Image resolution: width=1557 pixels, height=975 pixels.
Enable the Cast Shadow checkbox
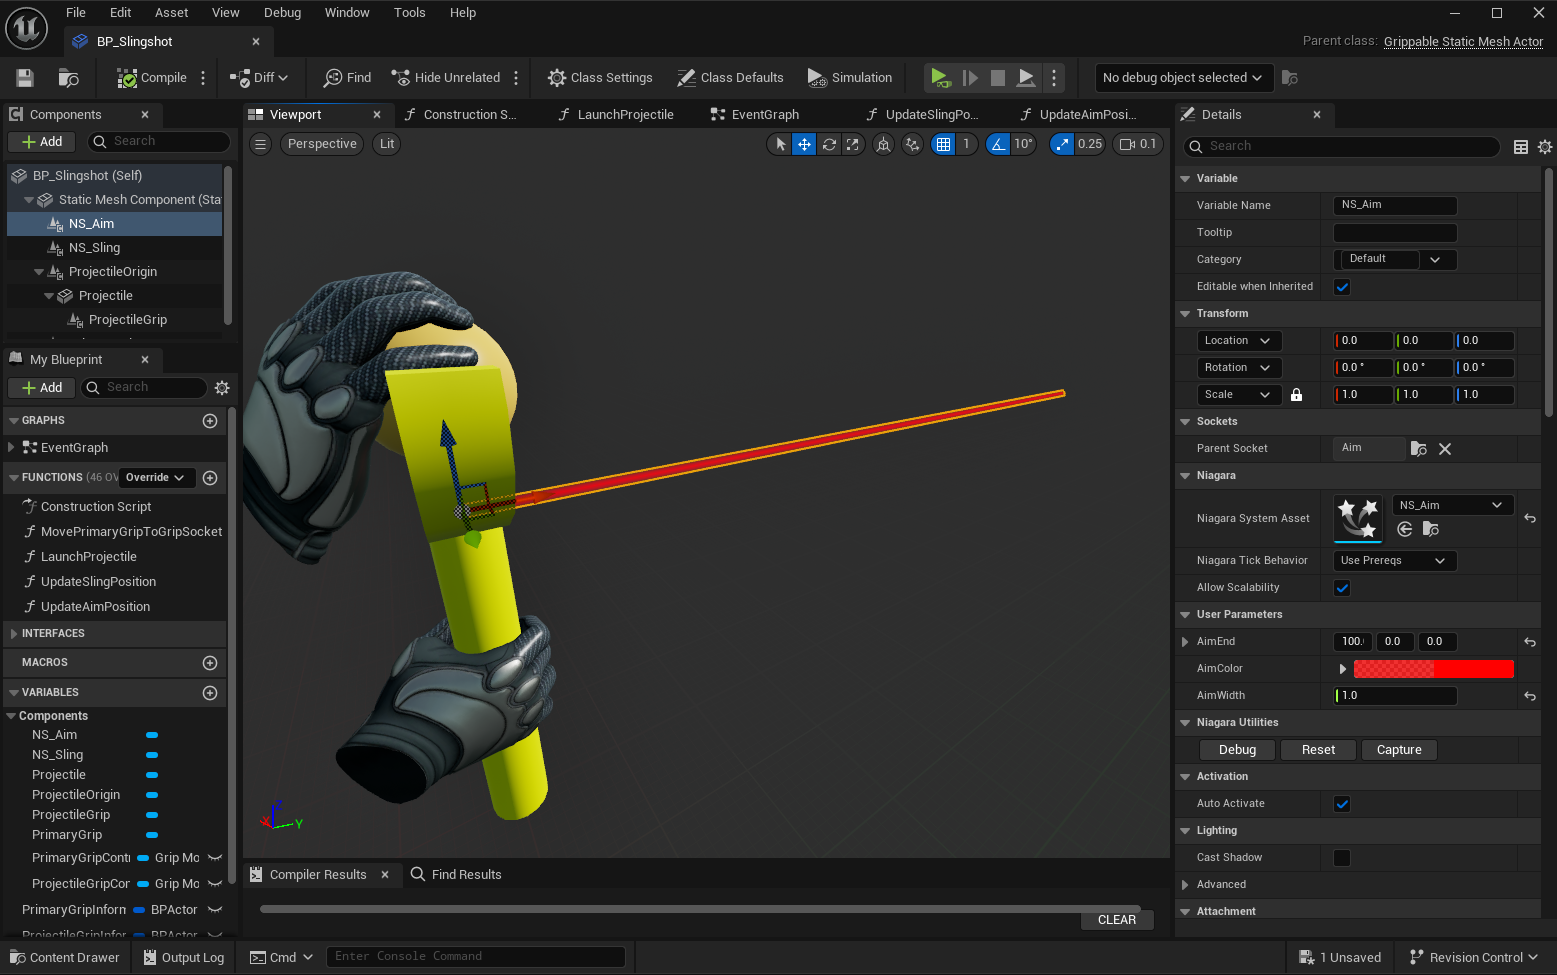1342,858
